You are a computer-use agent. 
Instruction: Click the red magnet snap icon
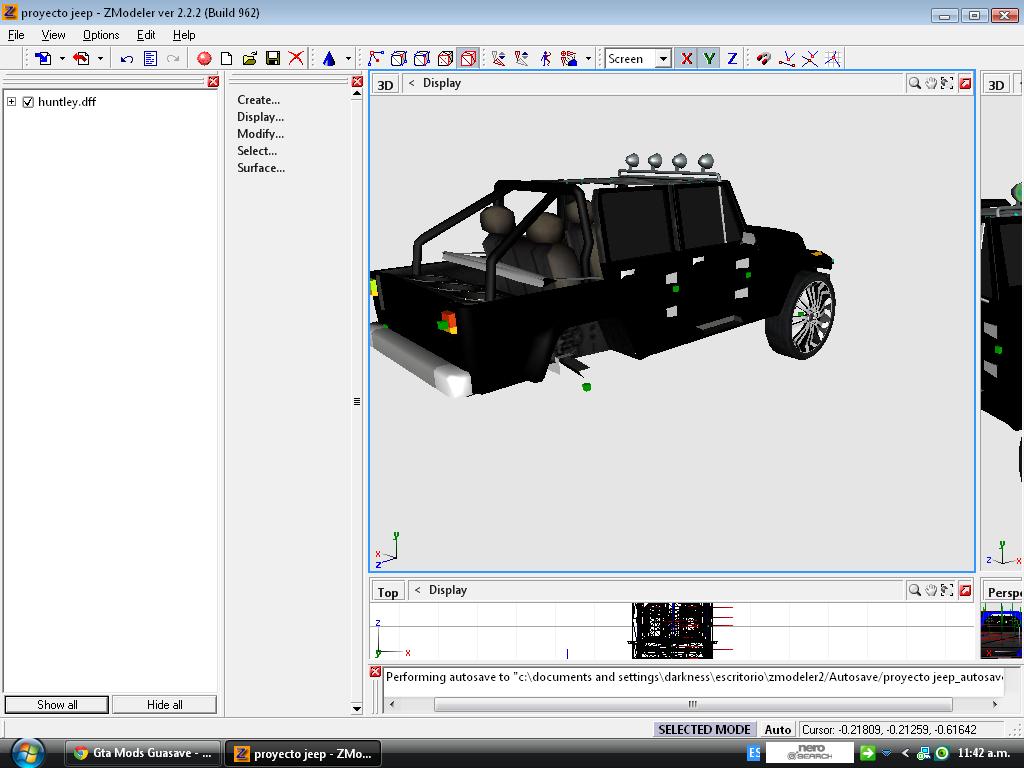tap(763, 59)
